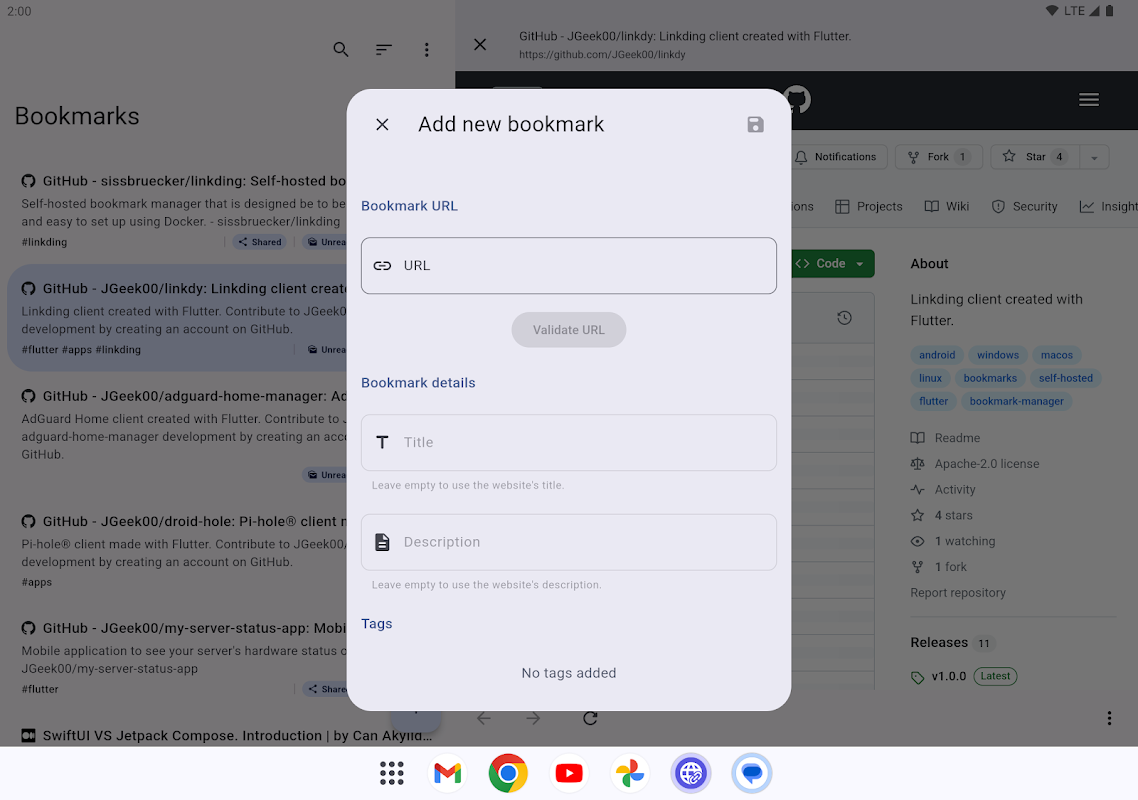Star the linkdy repository
The width and height of the screenshot is (1138, 800).
(1035, 157)
